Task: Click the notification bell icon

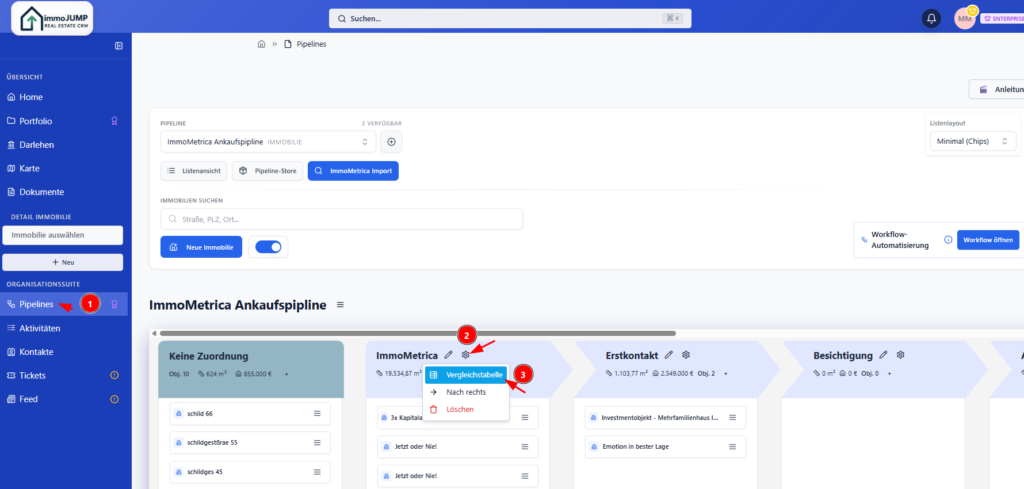Action: click(x=932, y=18)
